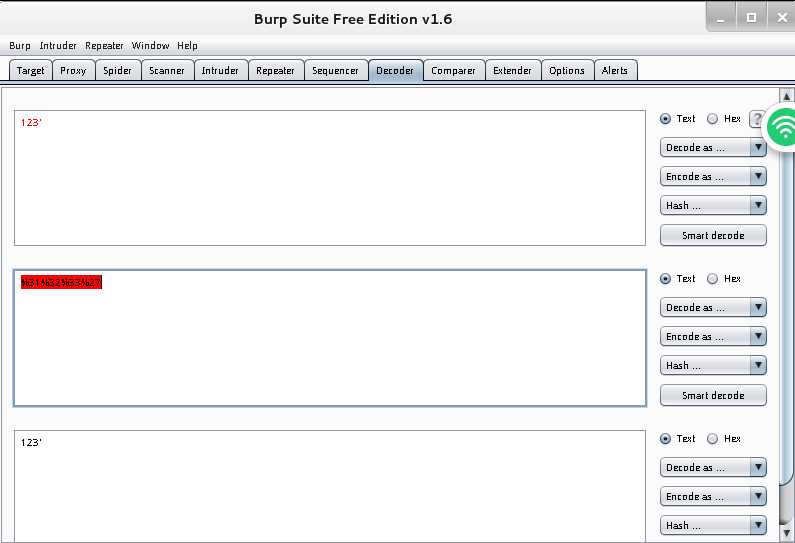Open first panel's Encode as dropdown

tap(713, 176)
